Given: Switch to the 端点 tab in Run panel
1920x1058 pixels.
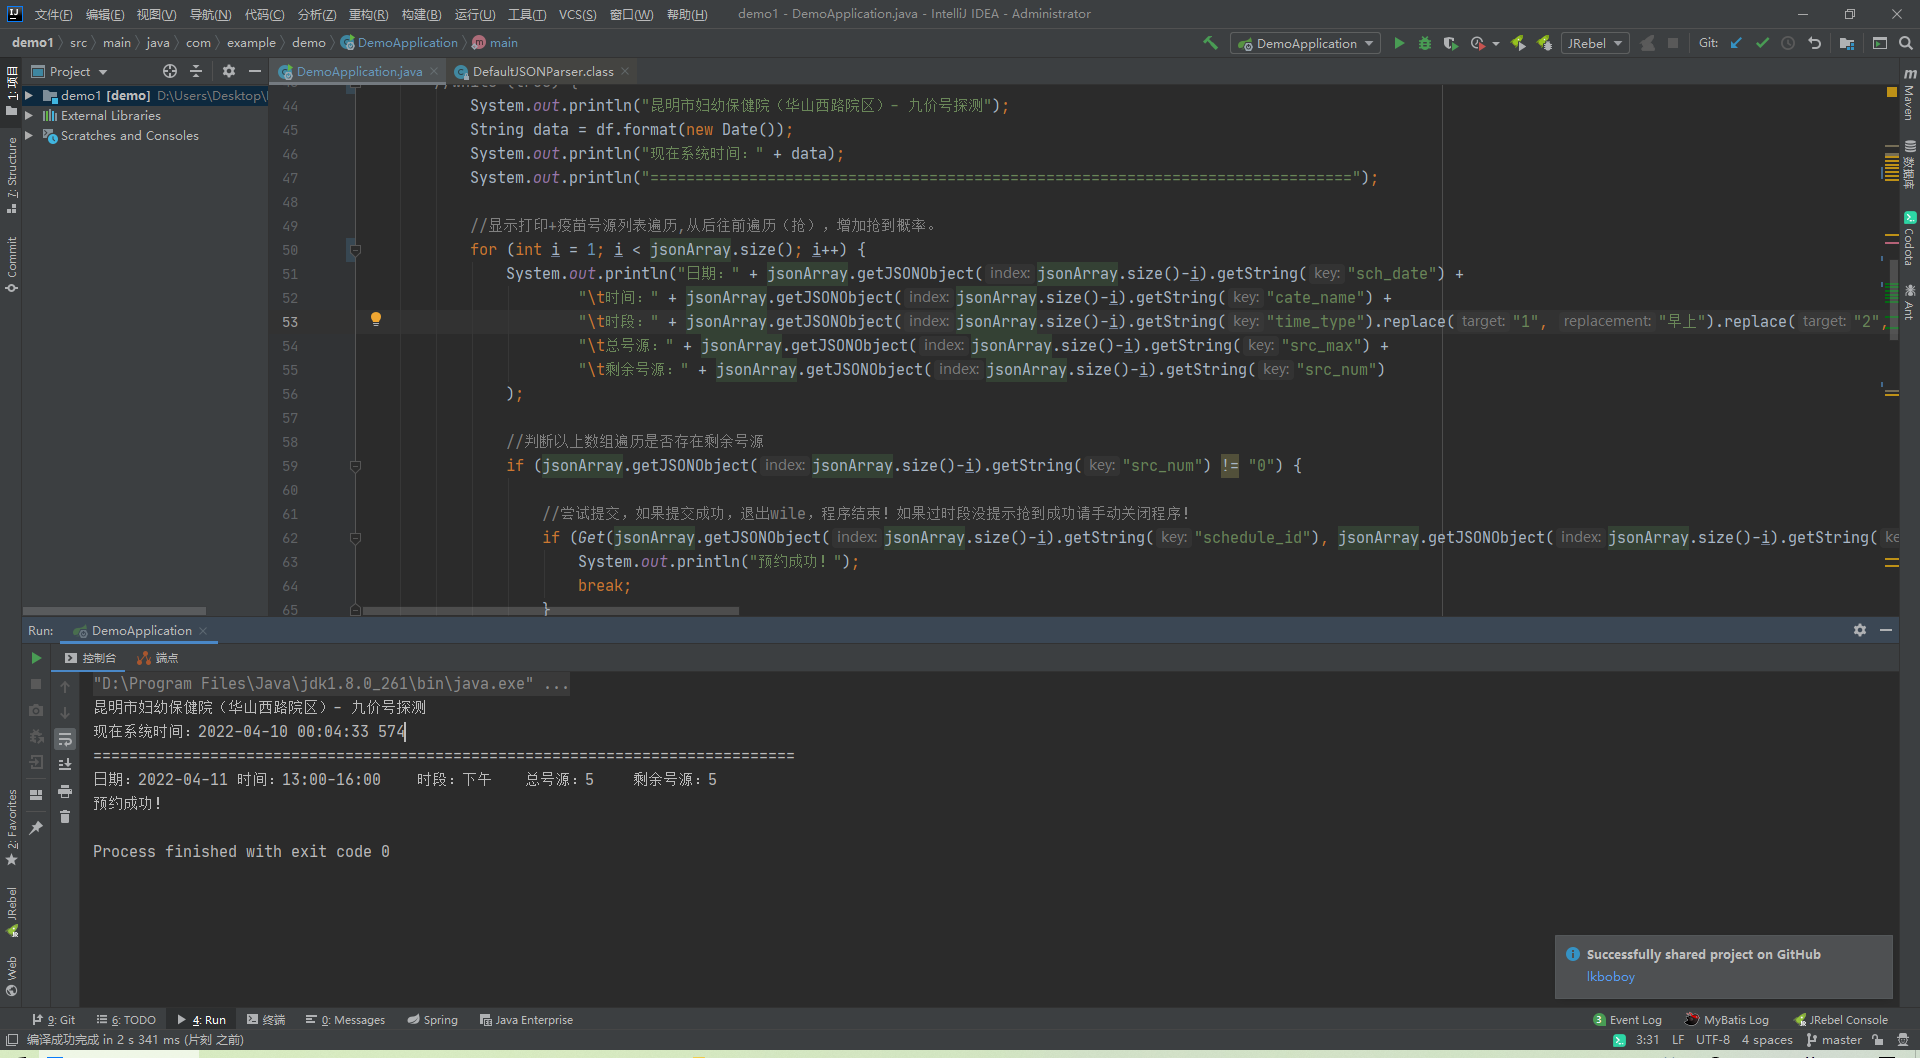Looking at the screenshot, I should tap(158, 658).
